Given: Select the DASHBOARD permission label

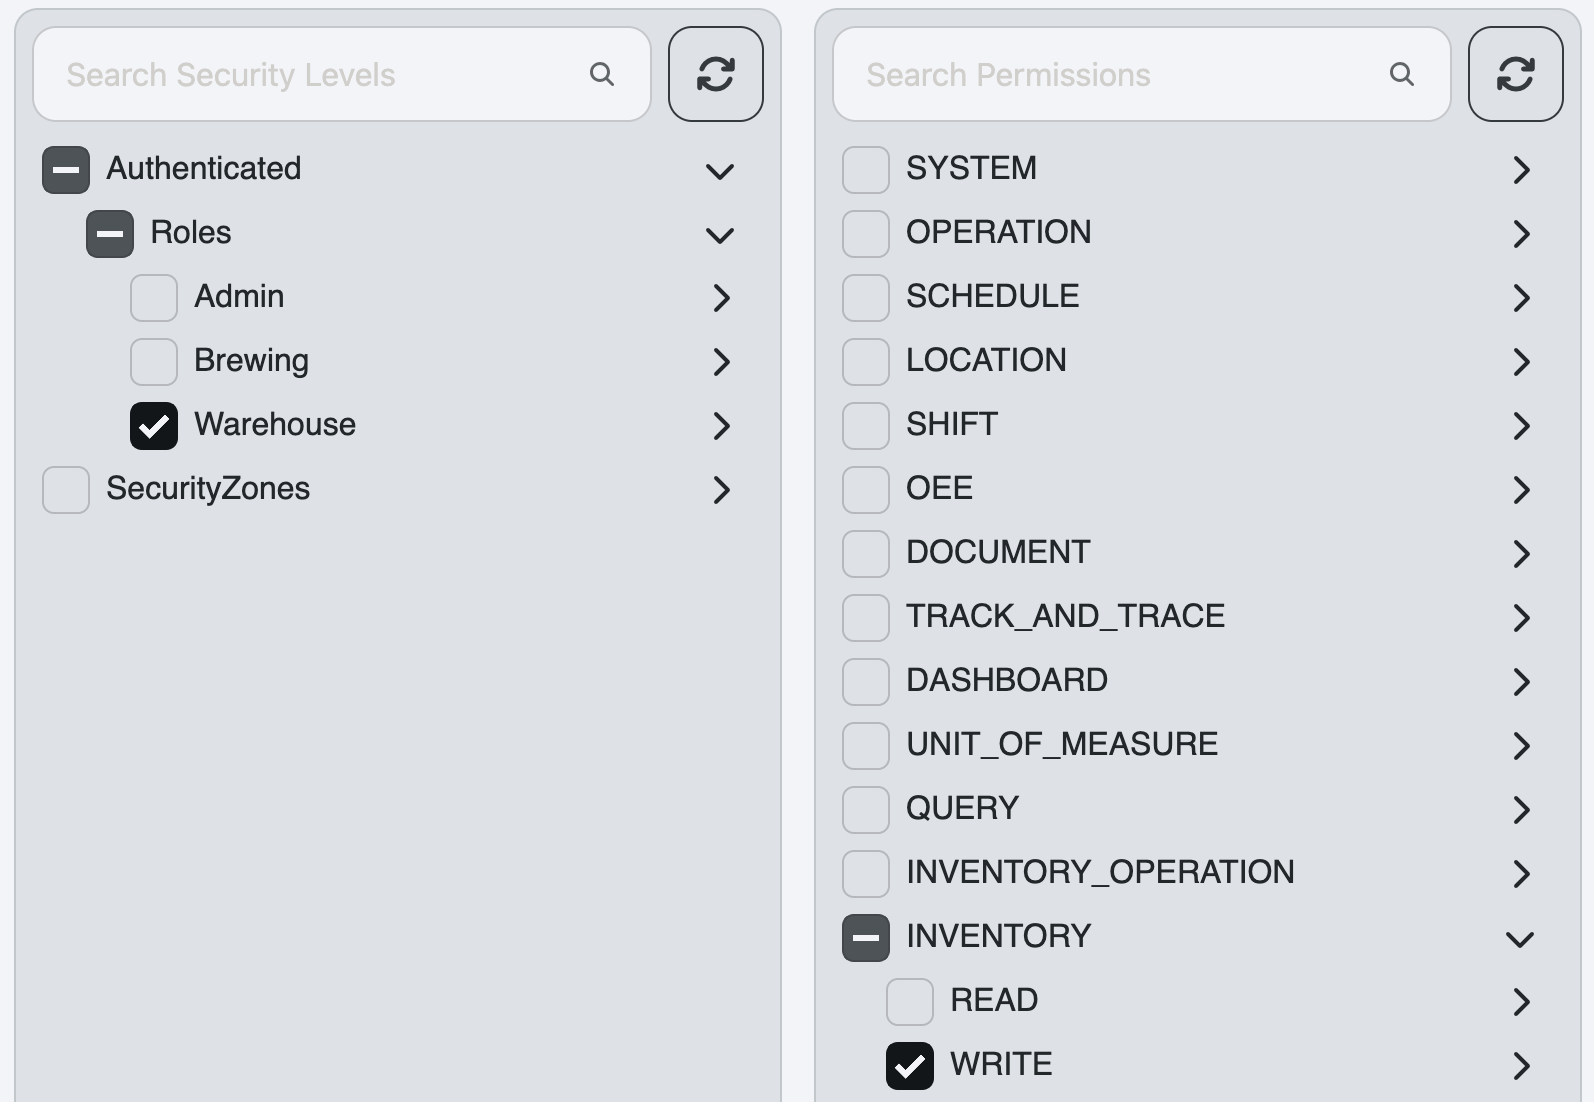Looking at the screenshot, I should tap(1007, 680).
